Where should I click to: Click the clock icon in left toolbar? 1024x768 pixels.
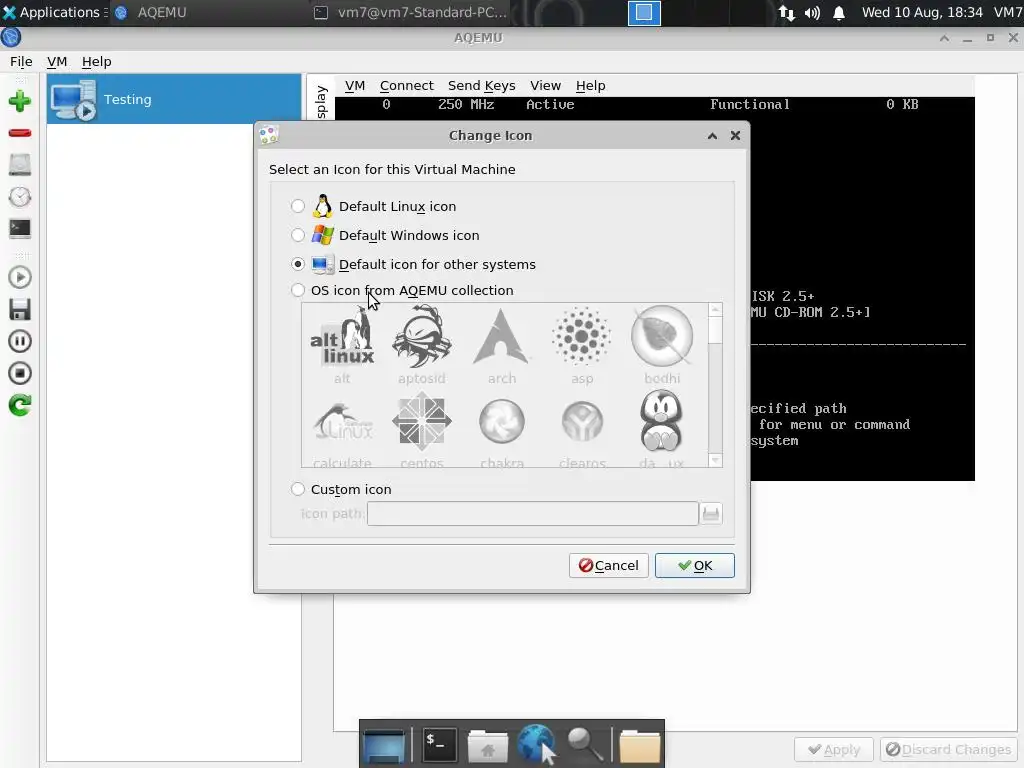tap(20, 197)
